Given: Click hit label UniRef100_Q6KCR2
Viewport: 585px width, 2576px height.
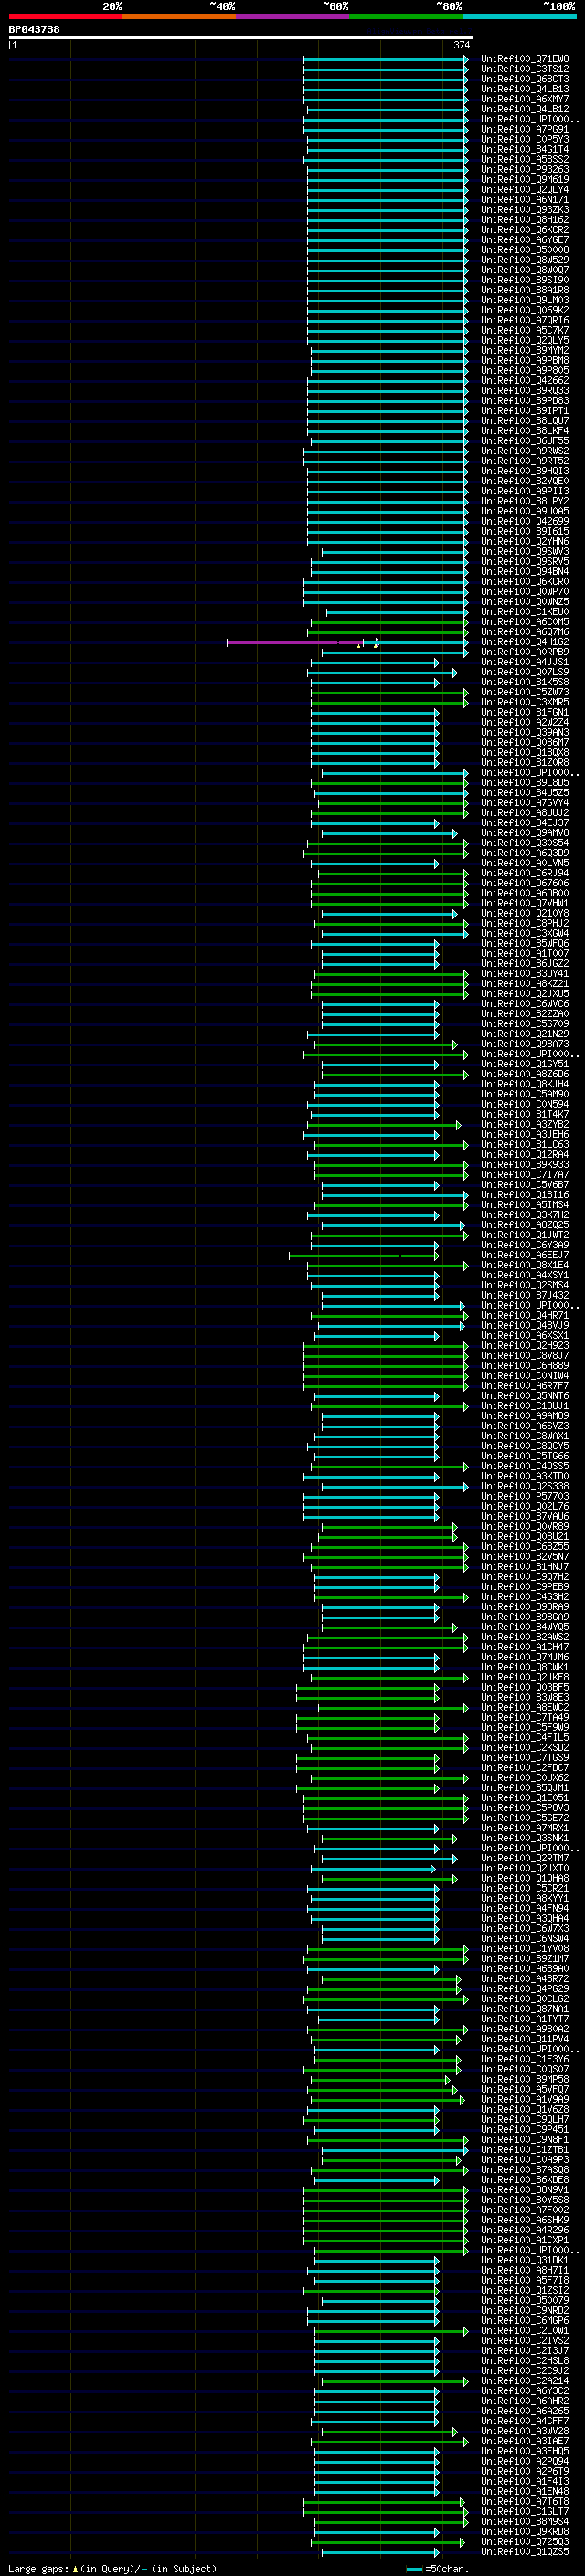Looking at the screenshot, I should 525,230.
